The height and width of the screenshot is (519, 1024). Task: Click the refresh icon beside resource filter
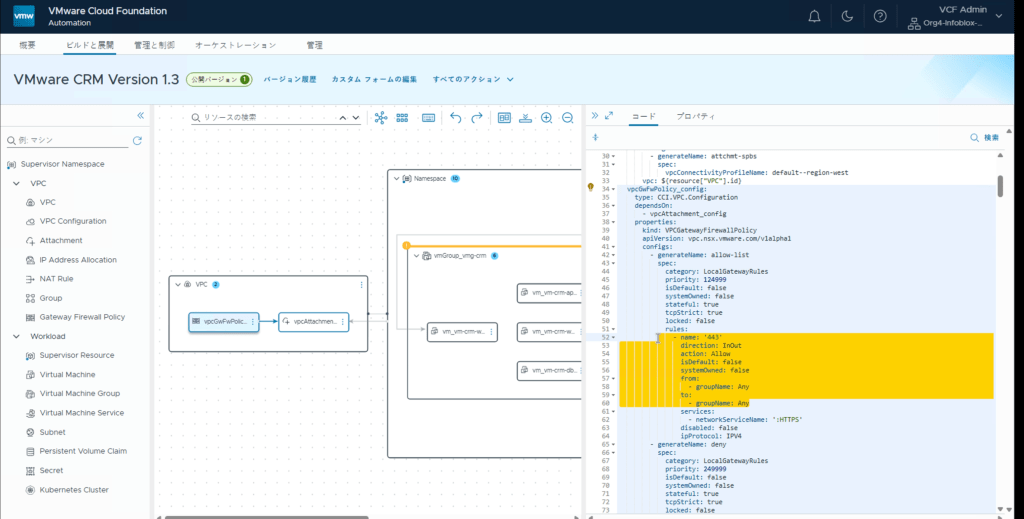pyautogui.click(x=137, y=140)
